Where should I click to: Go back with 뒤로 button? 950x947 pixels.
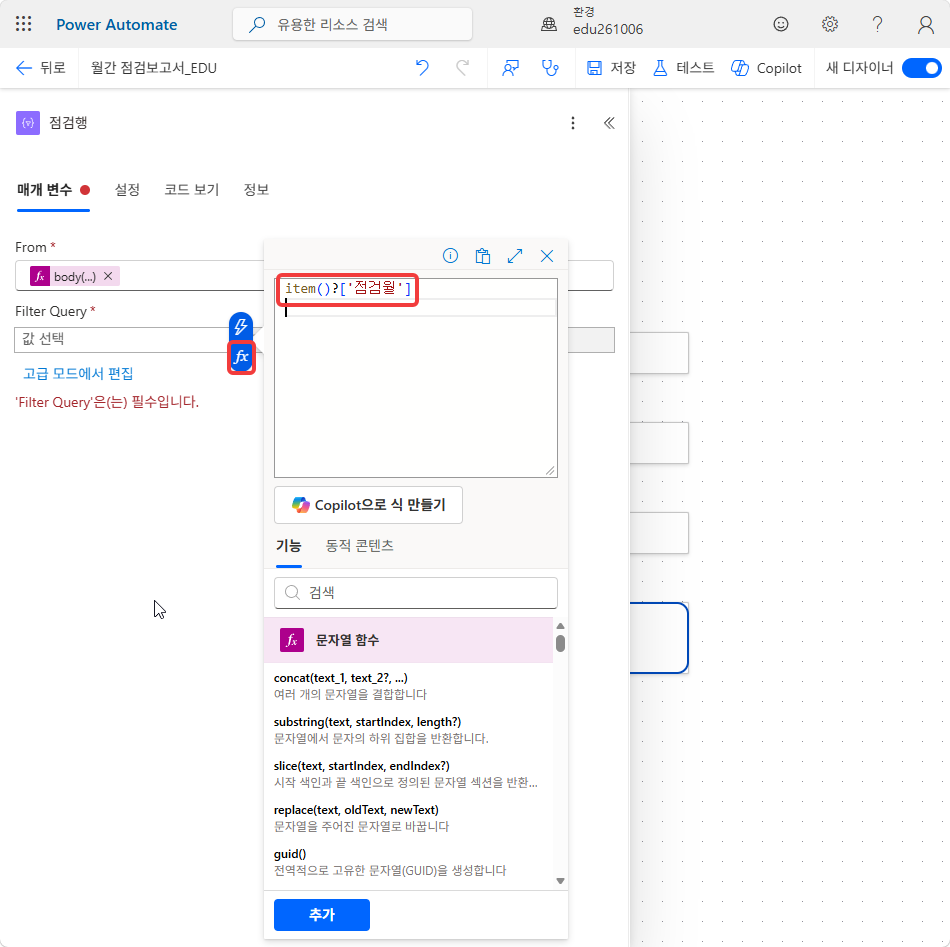[41, 68]
